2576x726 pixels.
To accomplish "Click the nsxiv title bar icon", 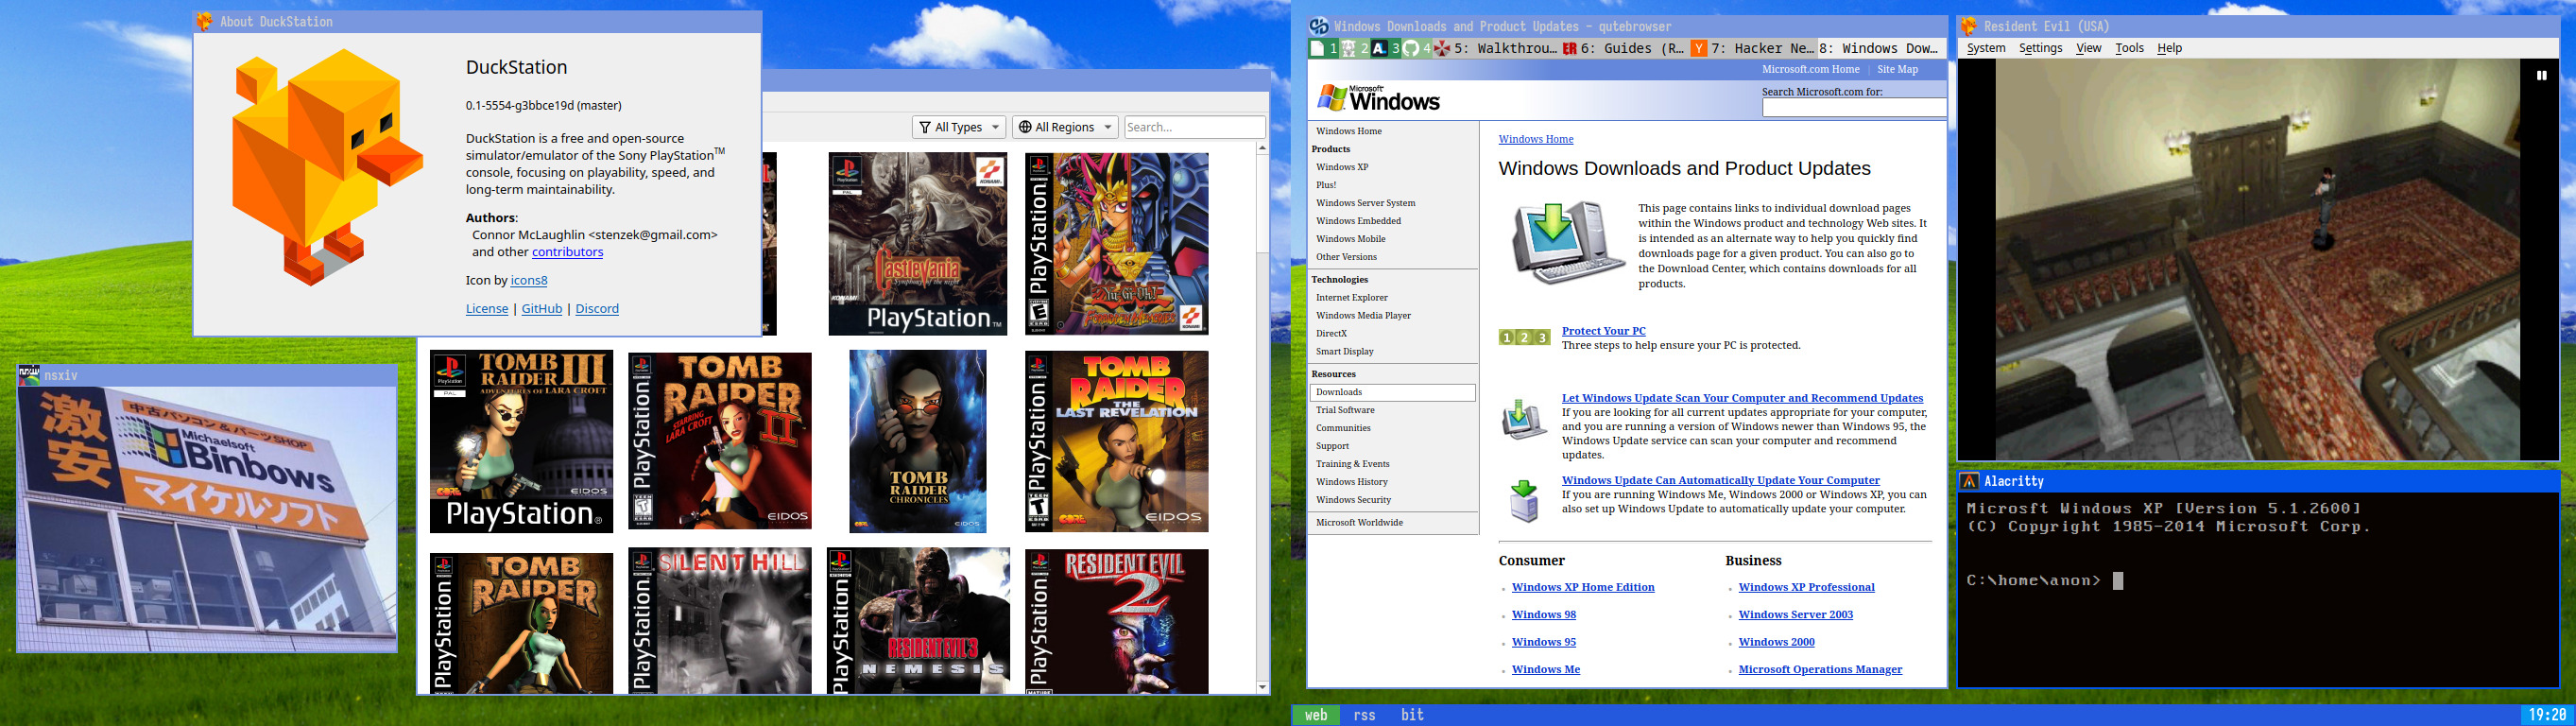I will coord(30,375).
